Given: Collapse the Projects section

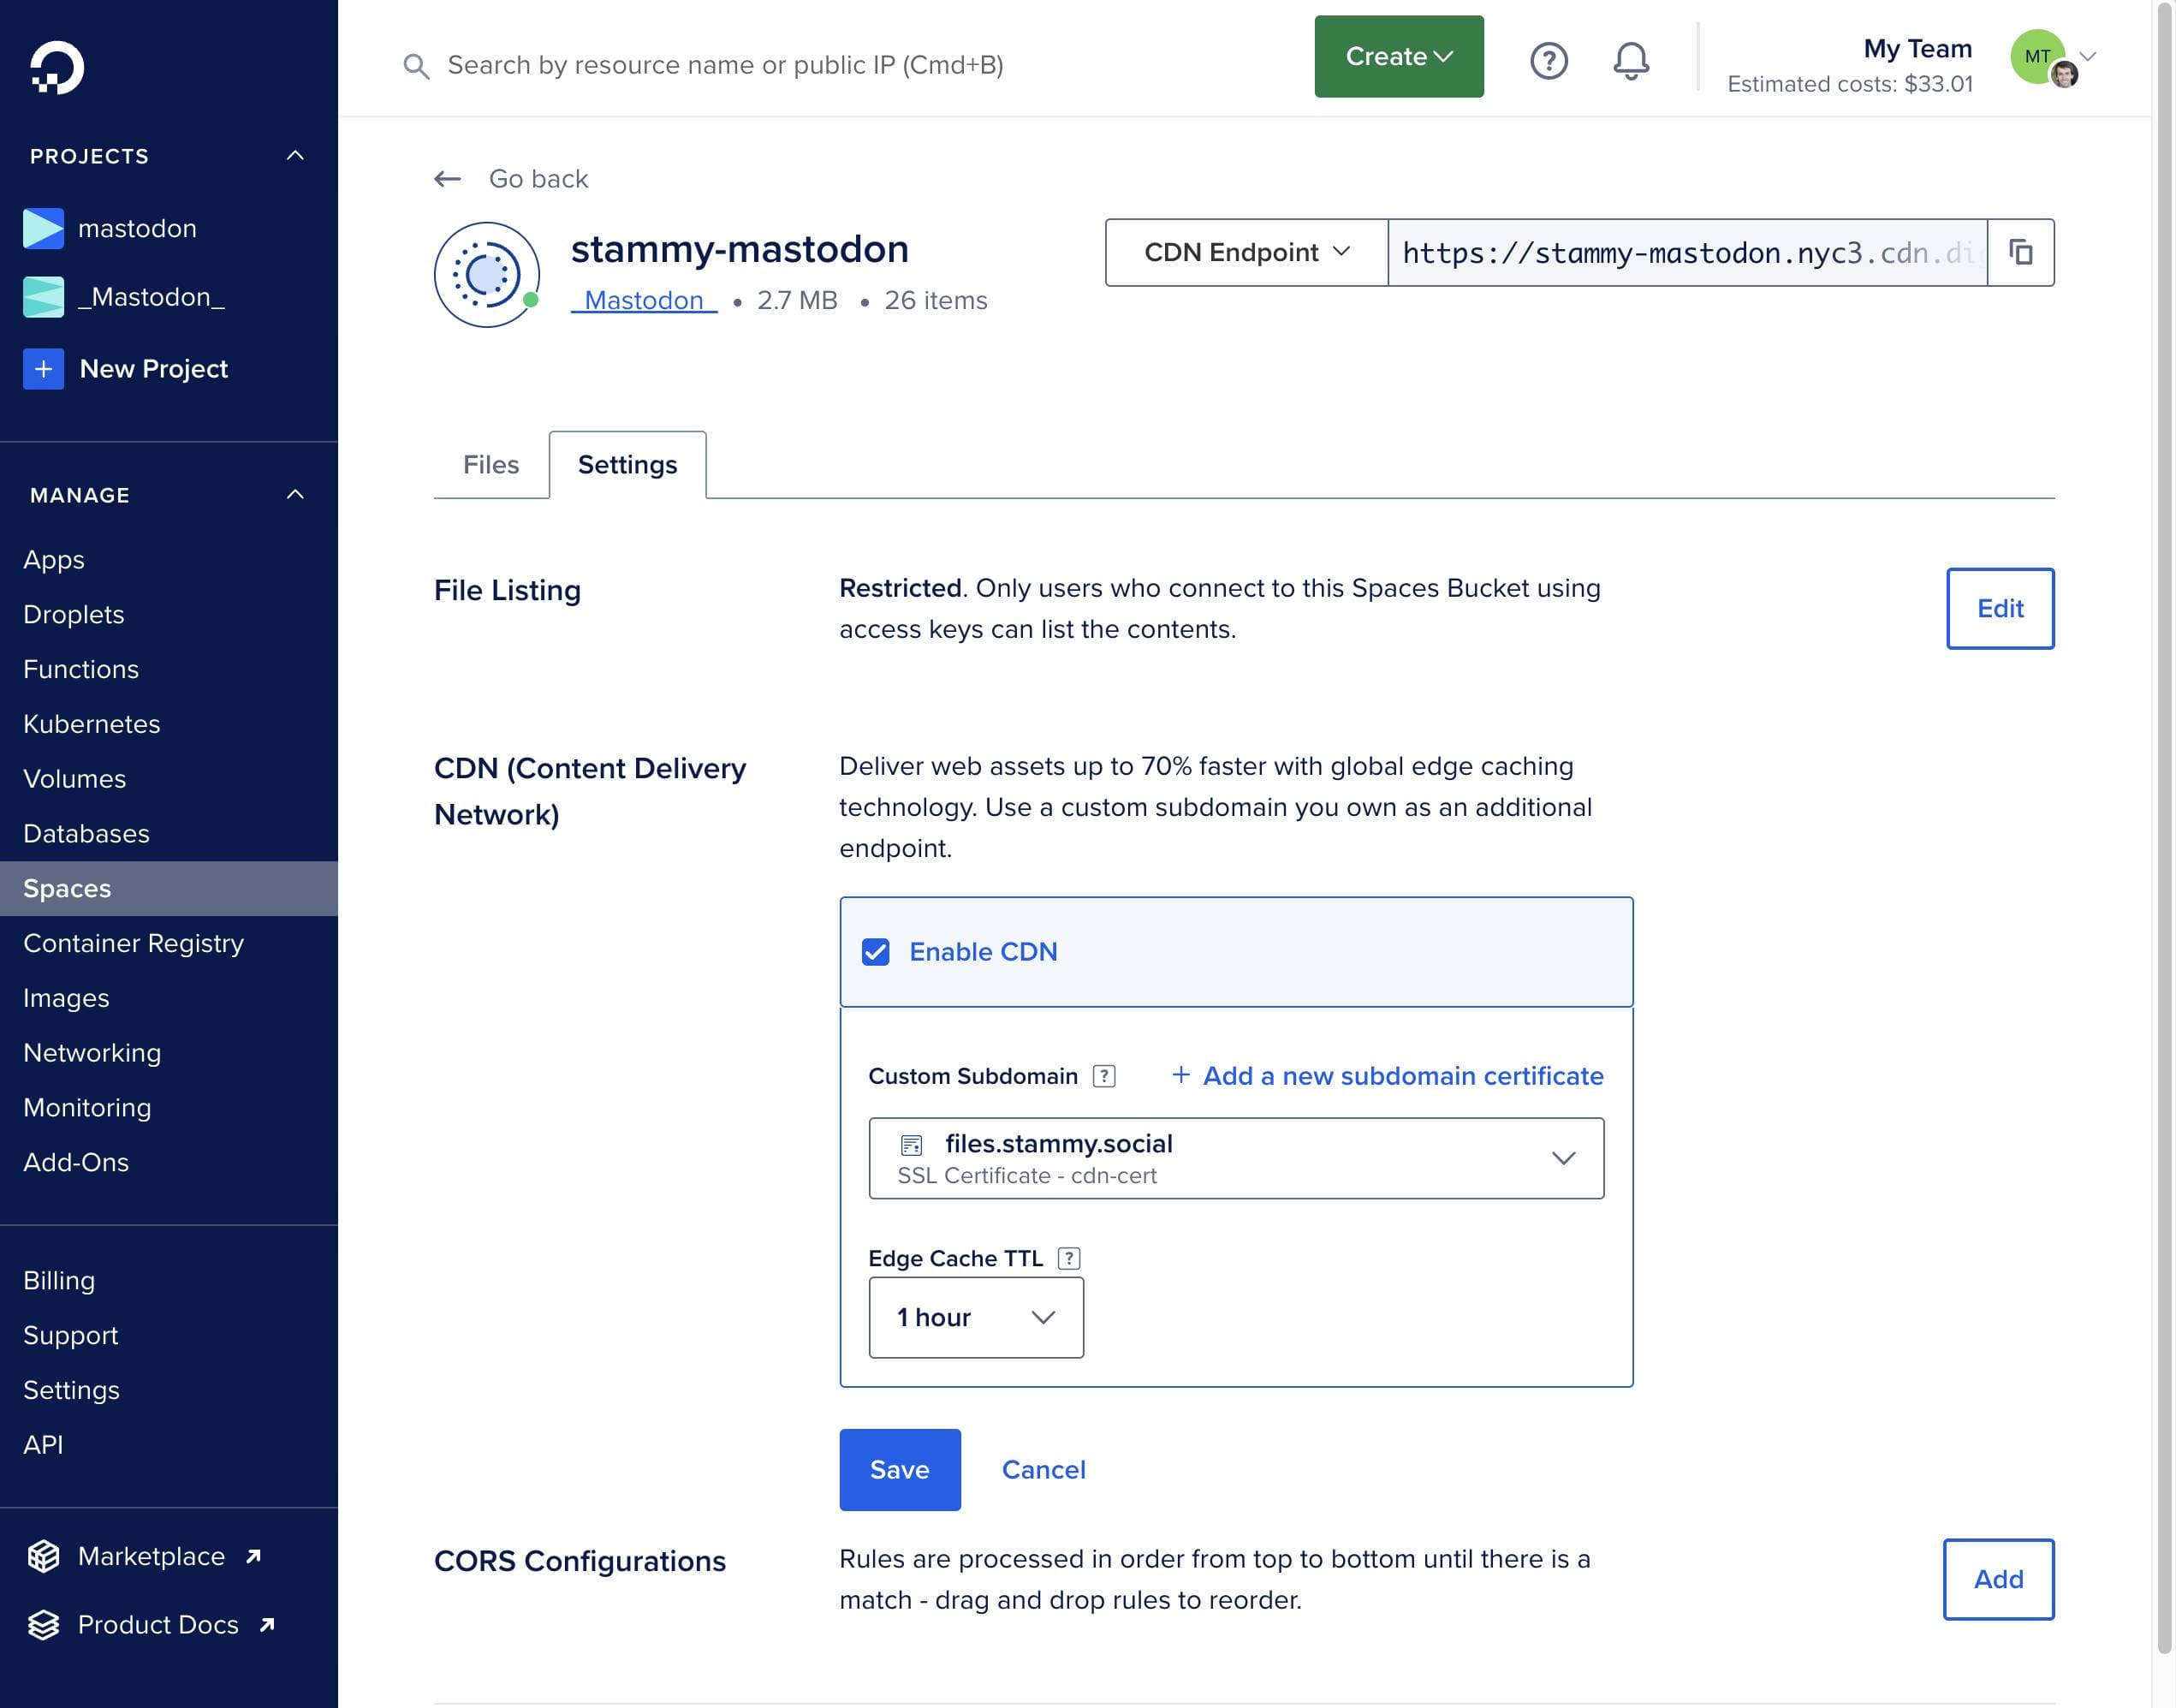Looking at the screenshot, I should point(295,155).
